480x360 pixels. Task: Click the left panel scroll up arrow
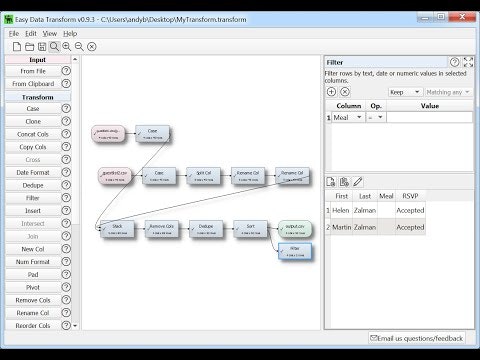tap(75, 59)
